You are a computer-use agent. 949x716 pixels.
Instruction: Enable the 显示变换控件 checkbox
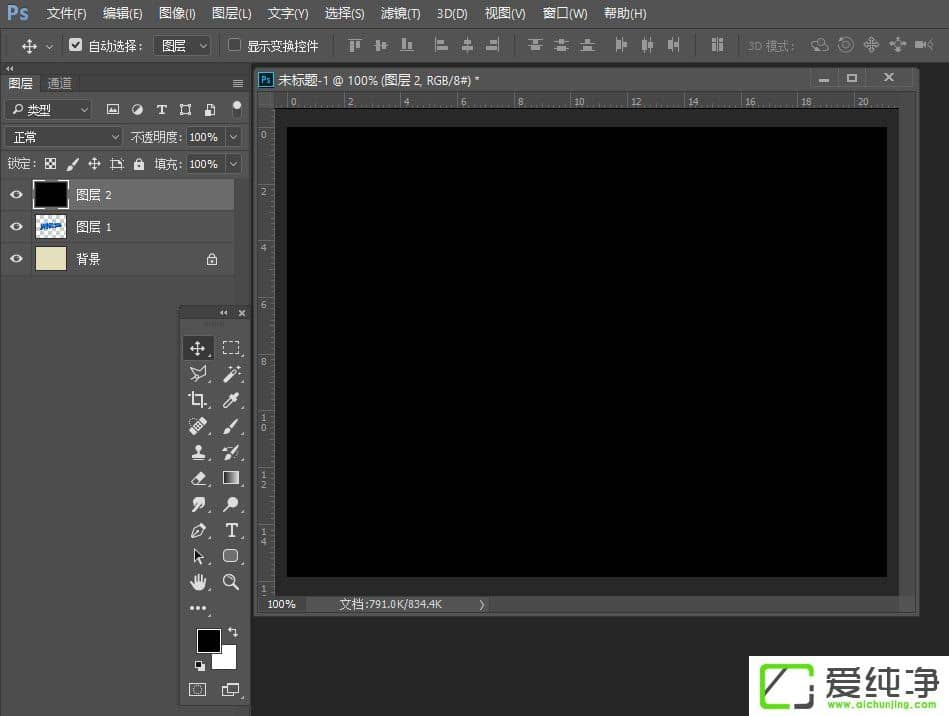tap(235, 45)
